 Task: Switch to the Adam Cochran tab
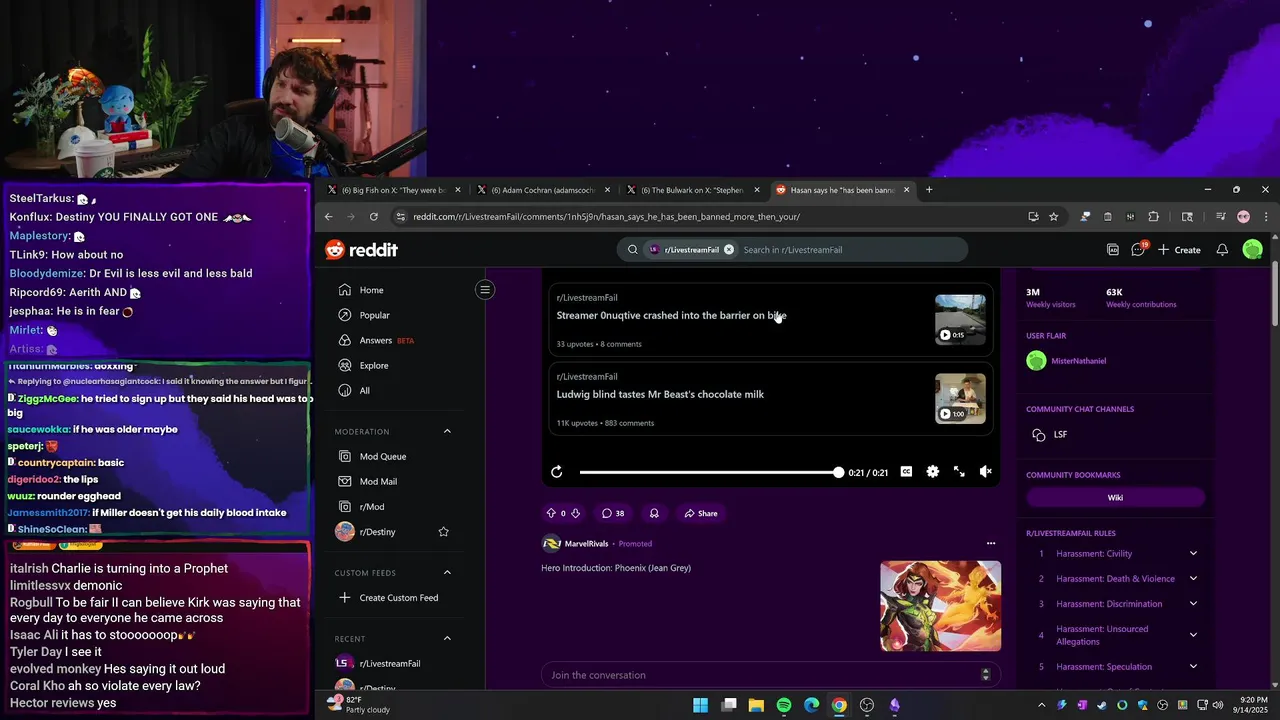[543, 190]
